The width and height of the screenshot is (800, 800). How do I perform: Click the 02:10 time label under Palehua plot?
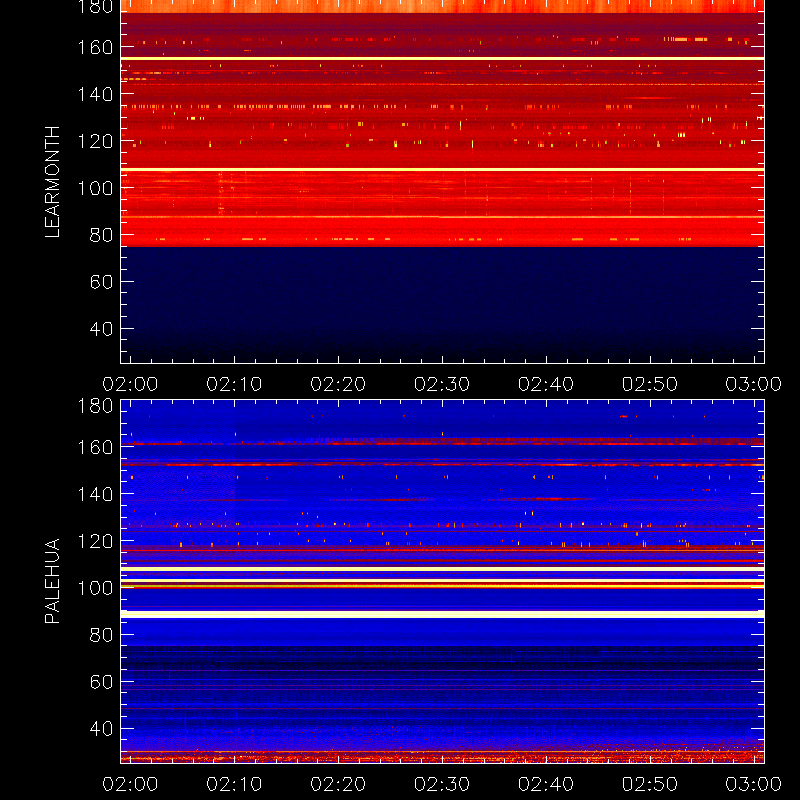pos(234,784)
